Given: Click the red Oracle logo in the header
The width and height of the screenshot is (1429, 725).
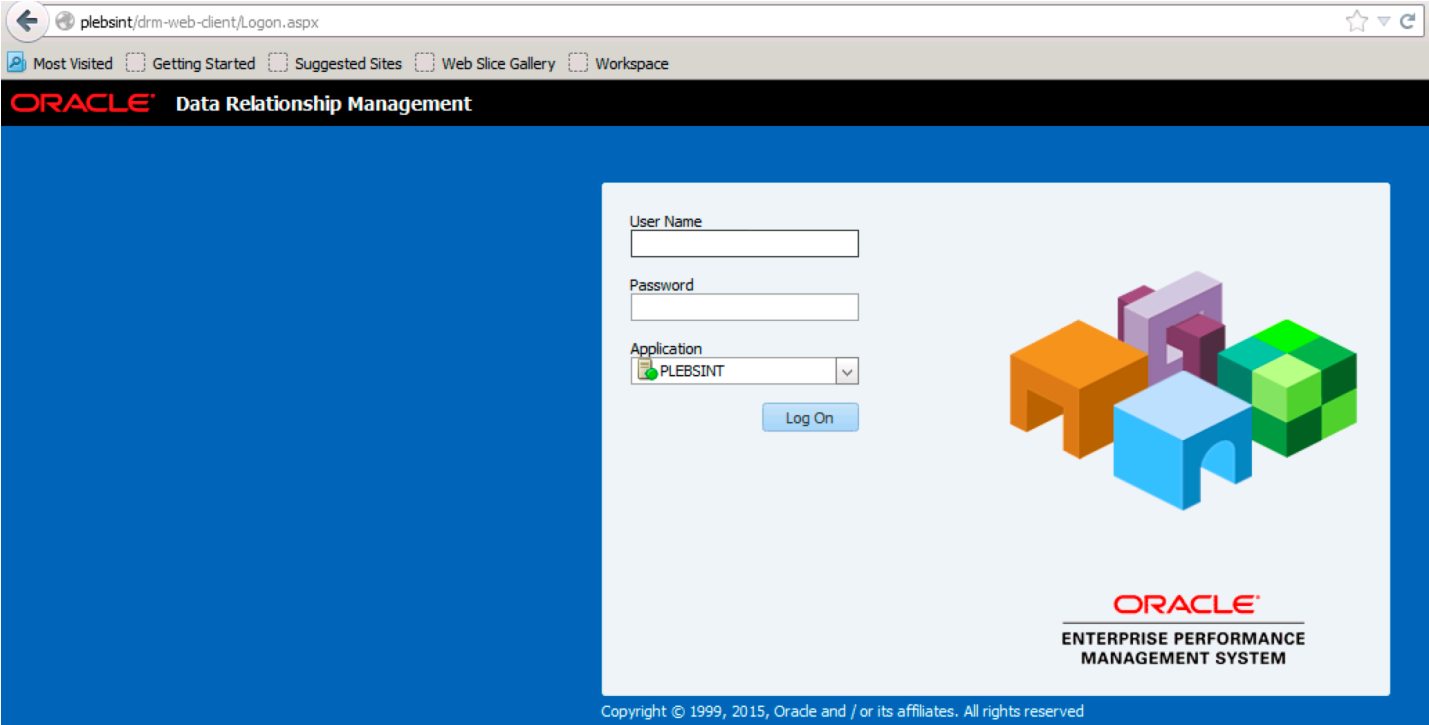Looking at the screenshot, I should point(83,103).
